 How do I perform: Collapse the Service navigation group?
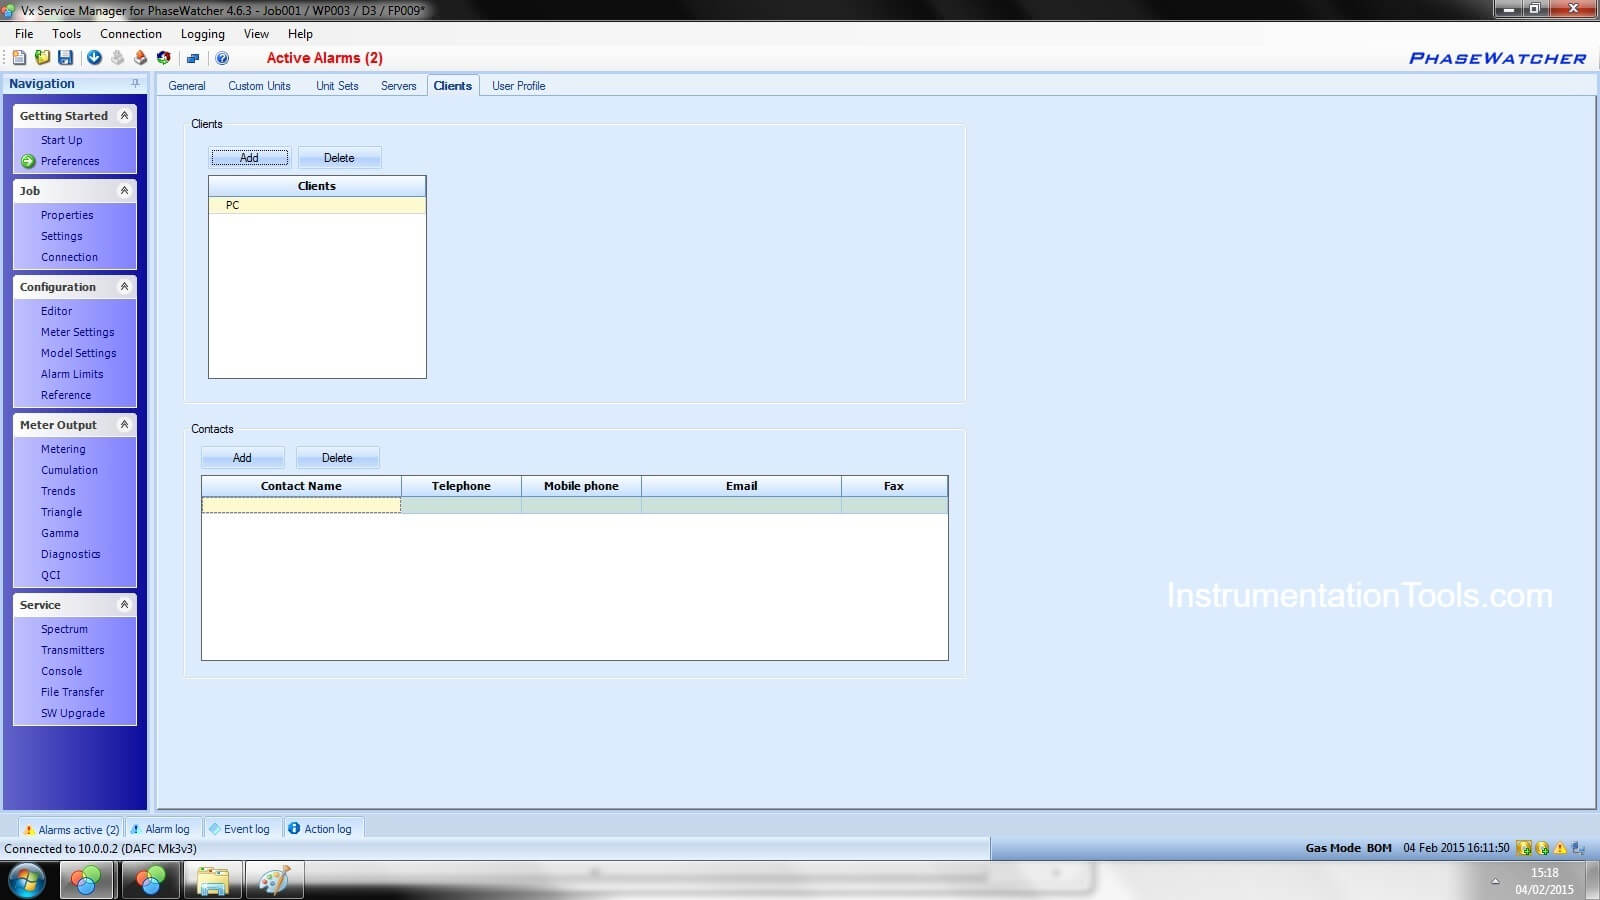point(124,605)
